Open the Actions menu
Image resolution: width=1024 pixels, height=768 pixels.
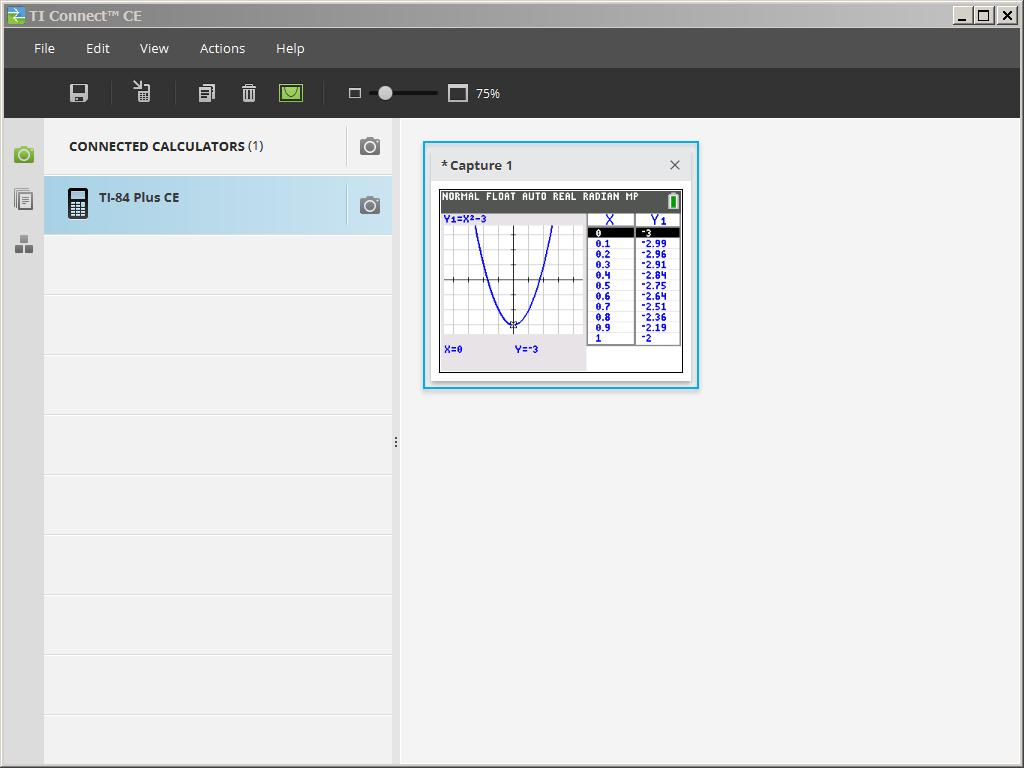[x=223, y=48]
